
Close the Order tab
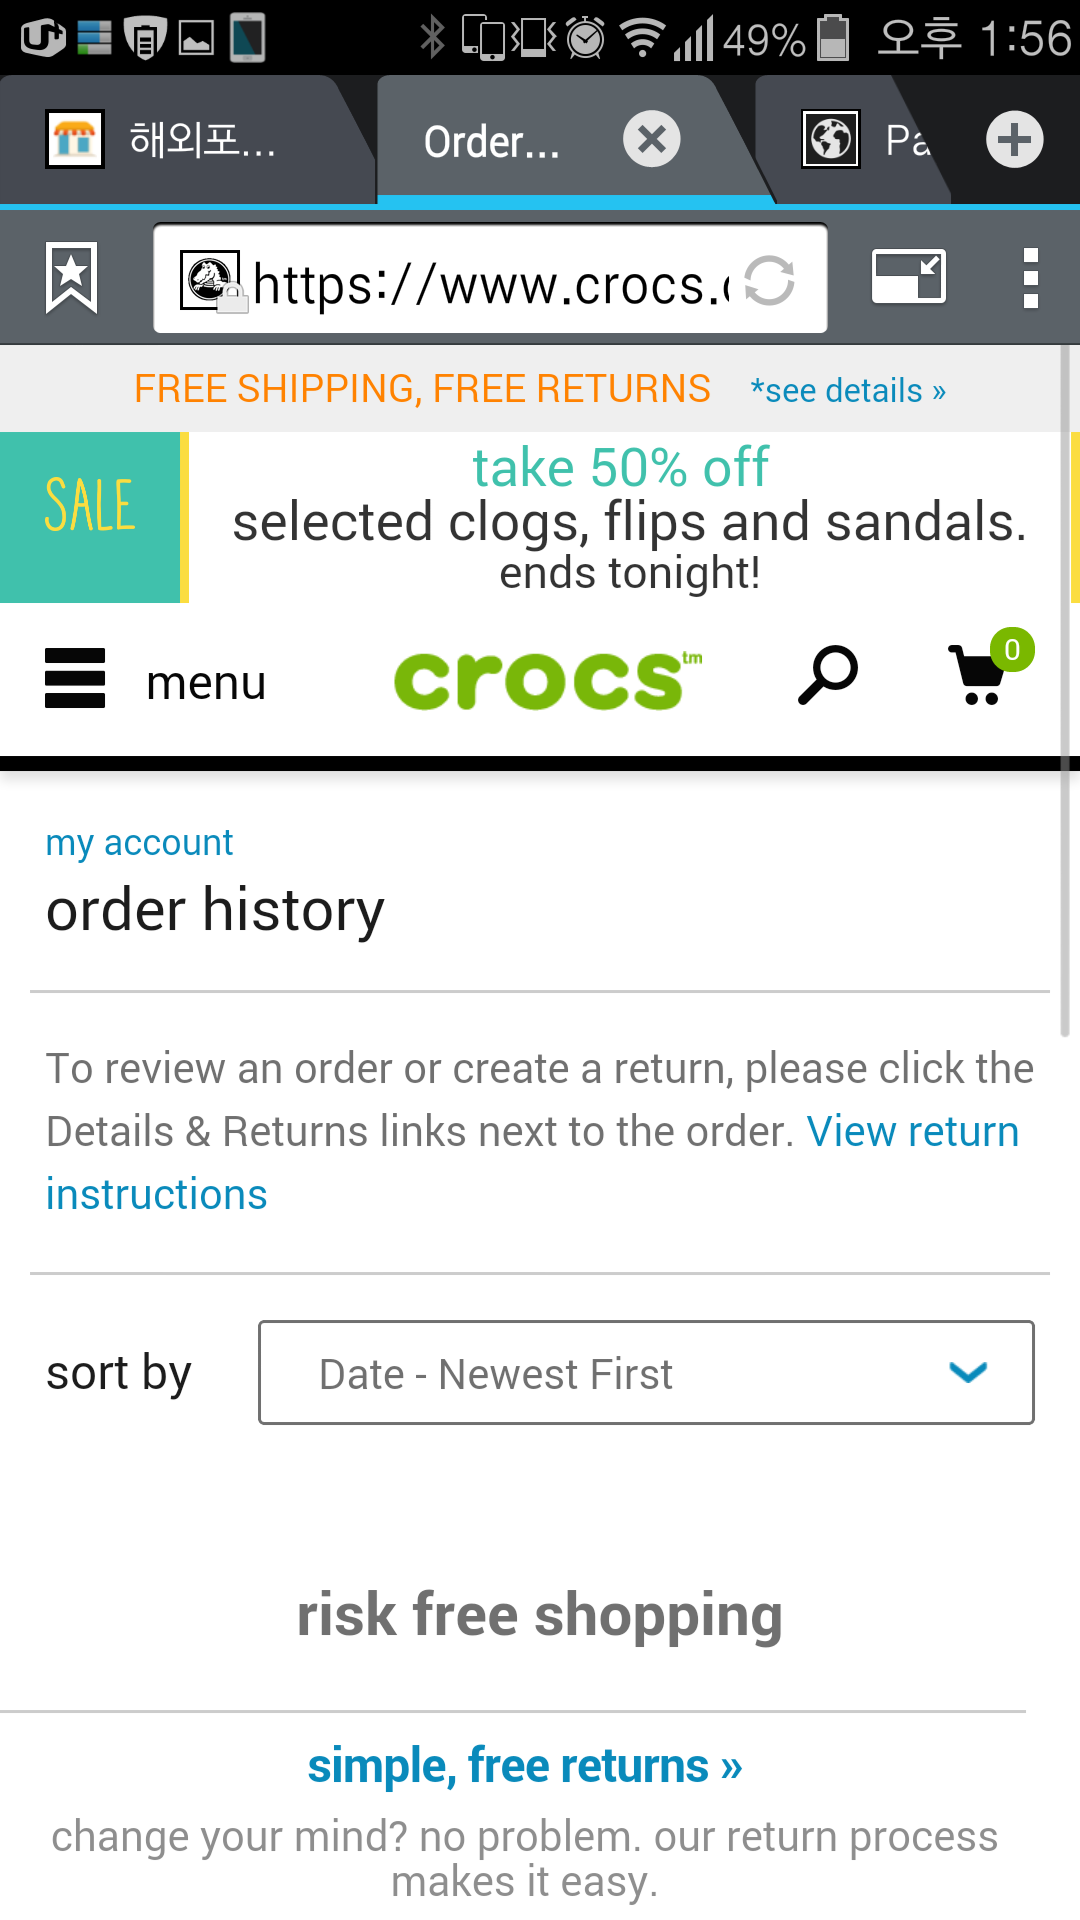coord(652,139)
